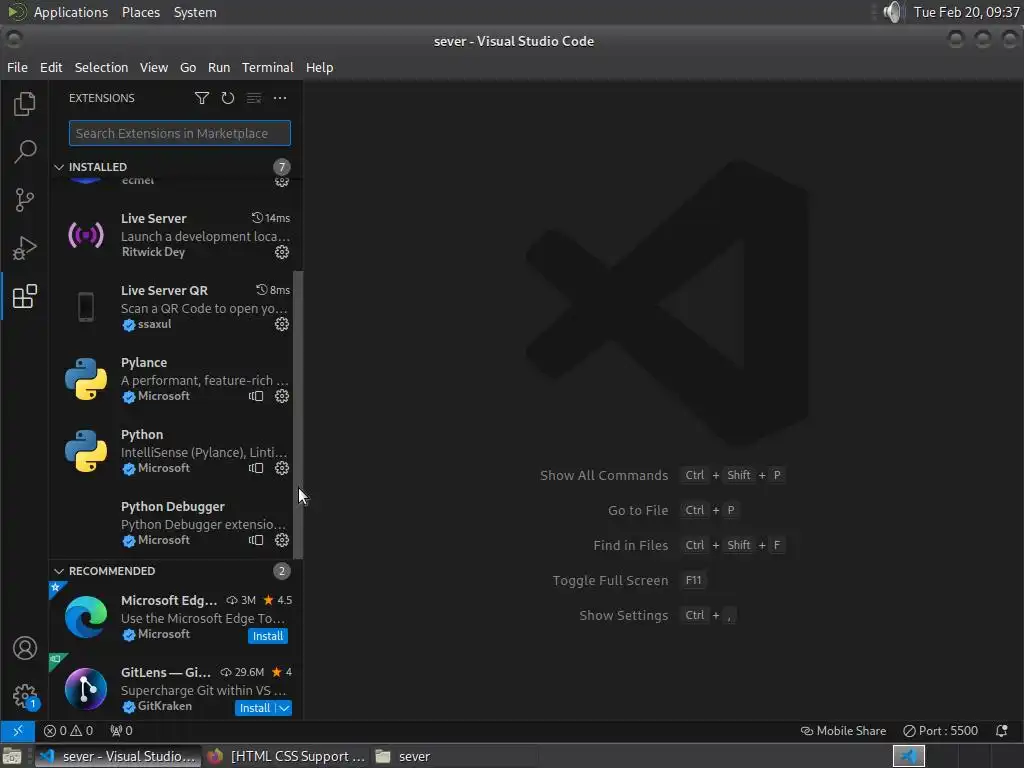Open notifications bell in status bar
This screenshot has width=1024, height=768.
[x=1002, y=731]
